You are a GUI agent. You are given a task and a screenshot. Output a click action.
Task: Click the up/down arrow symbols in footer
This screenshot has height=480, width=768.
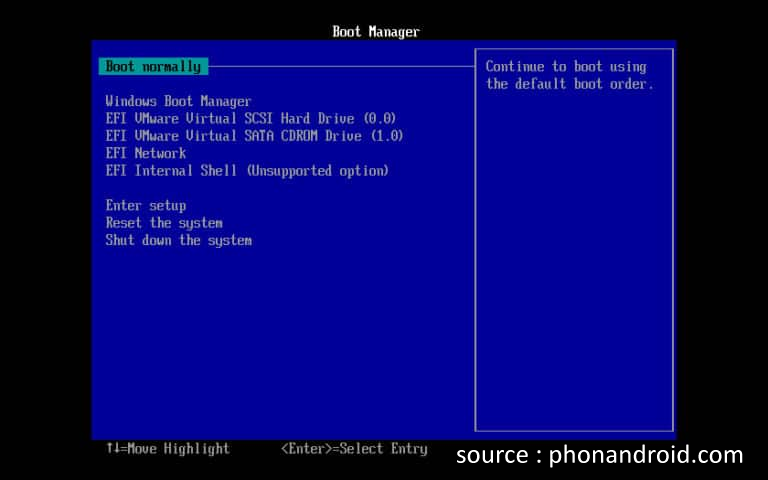click(x=110, y=449)
